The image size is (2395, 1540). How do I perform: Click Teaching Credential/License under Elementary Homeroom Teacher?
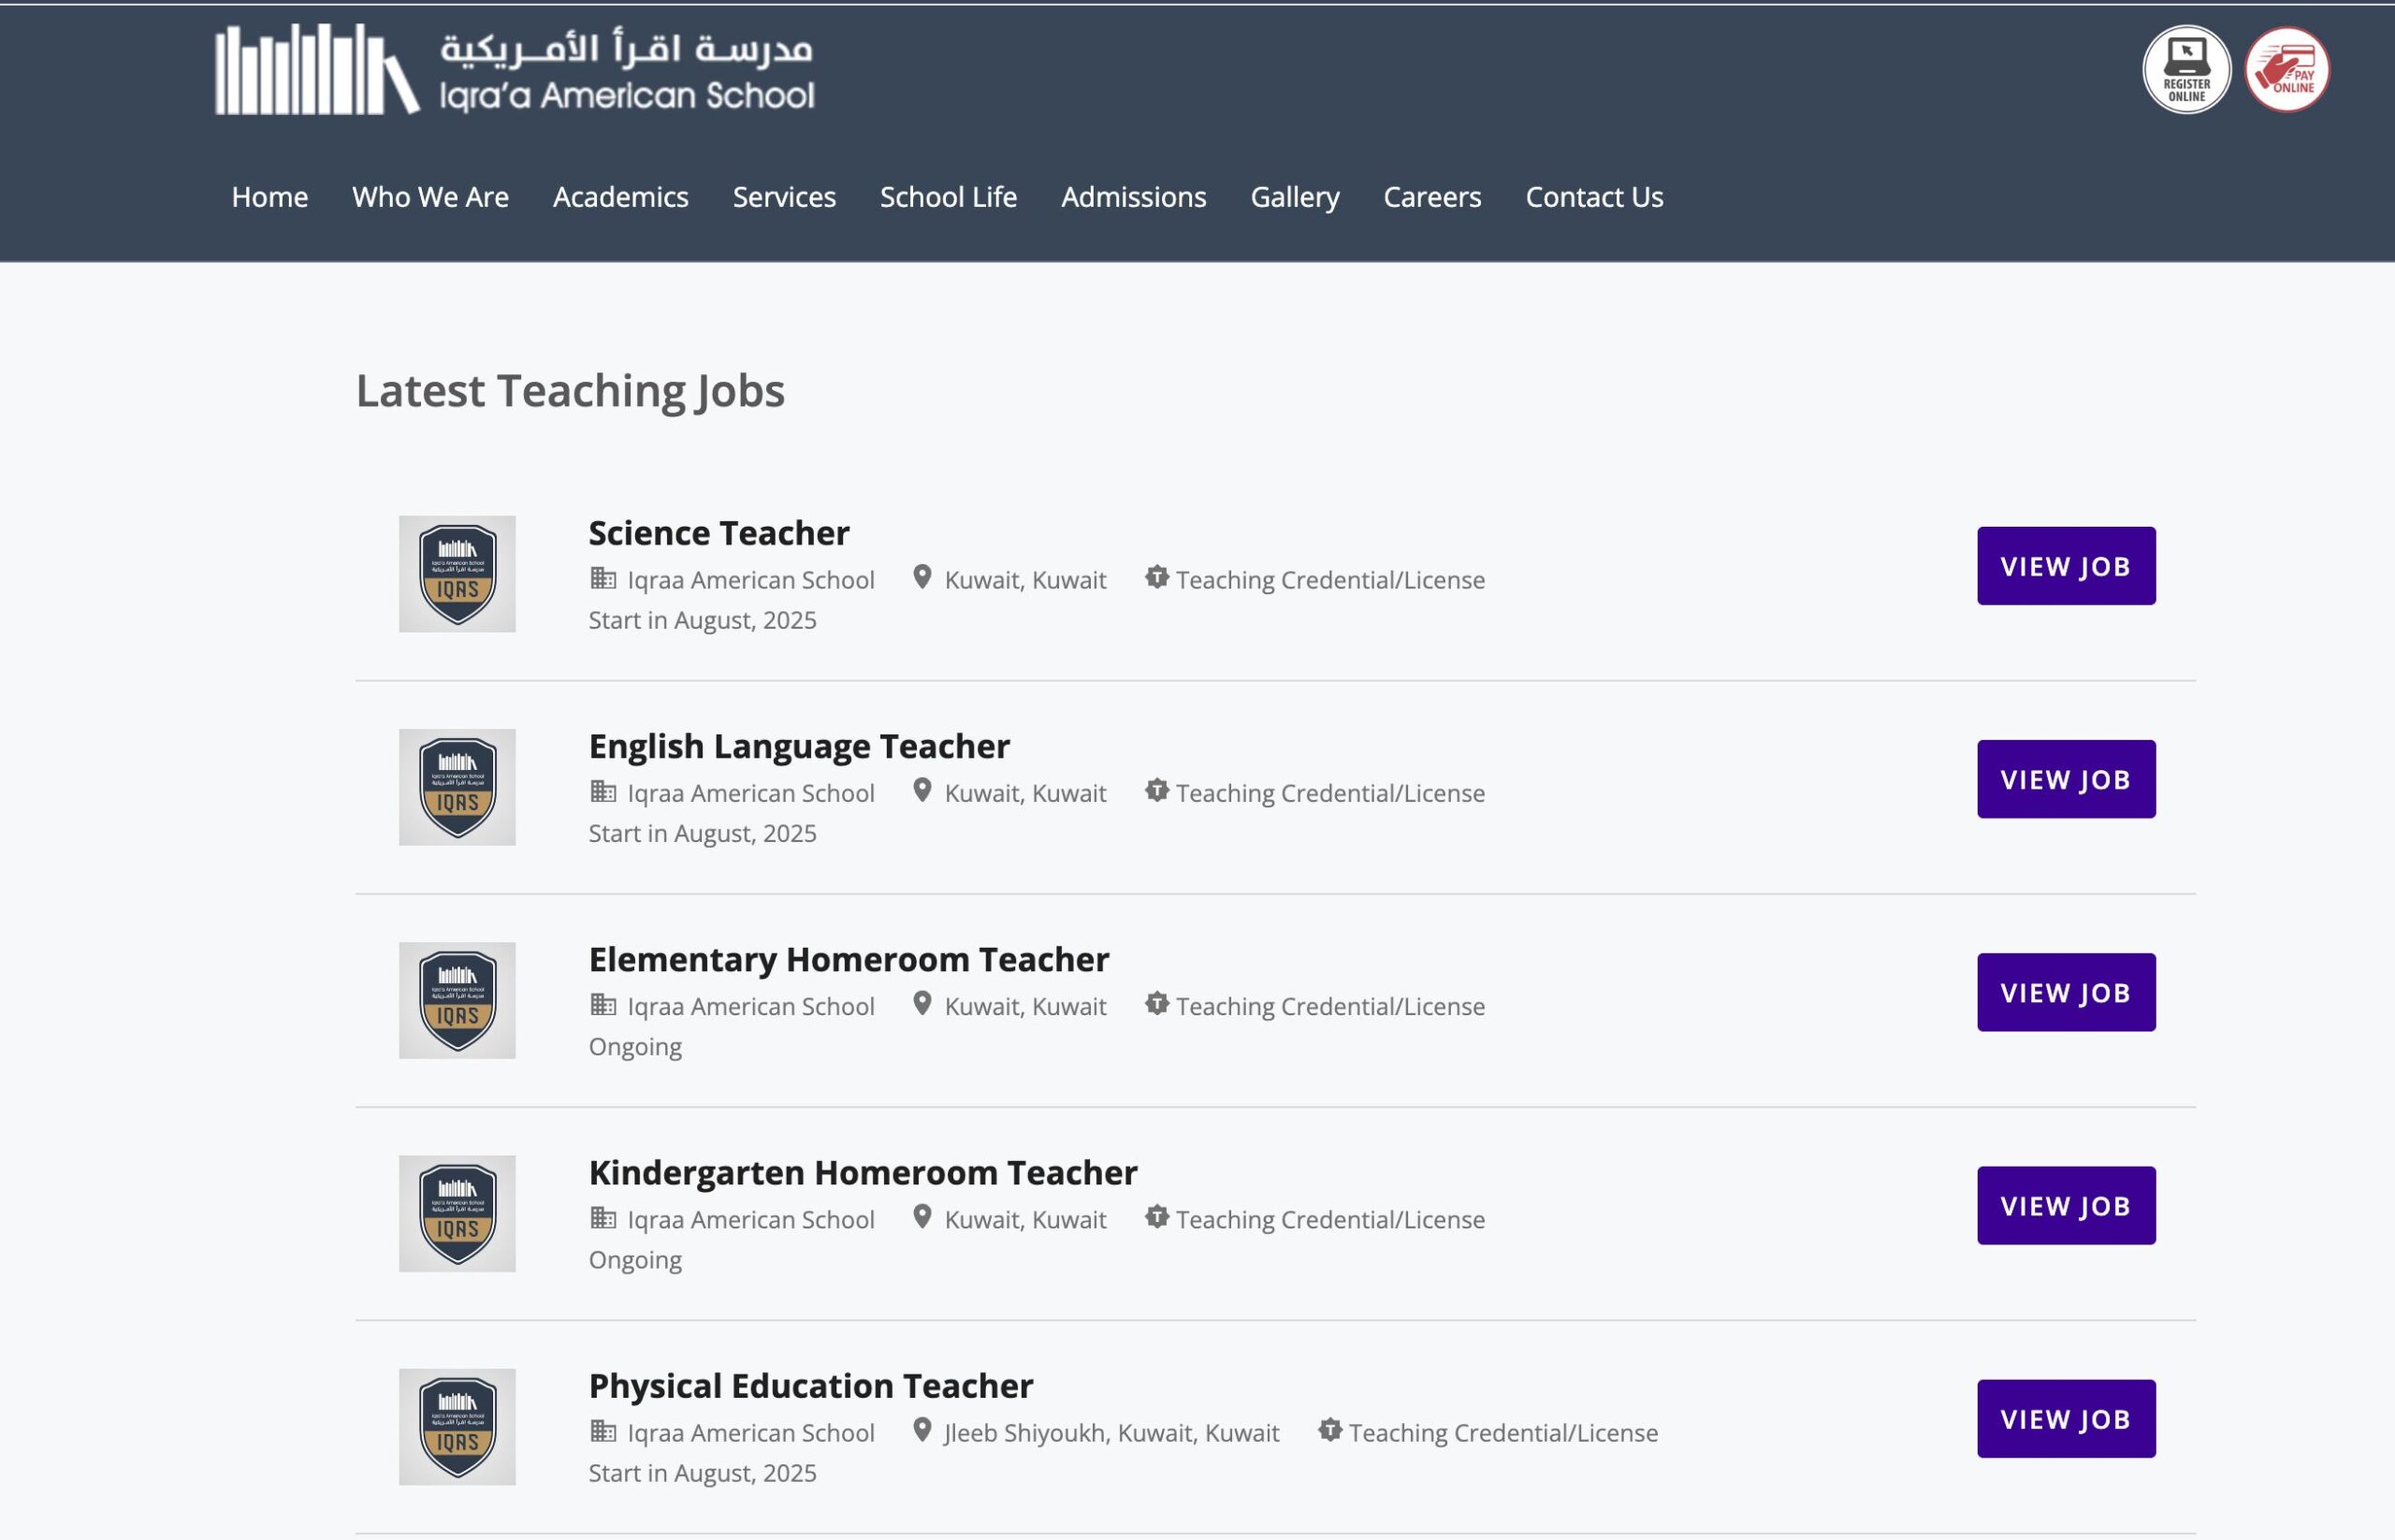(x=1330, y=1007)
